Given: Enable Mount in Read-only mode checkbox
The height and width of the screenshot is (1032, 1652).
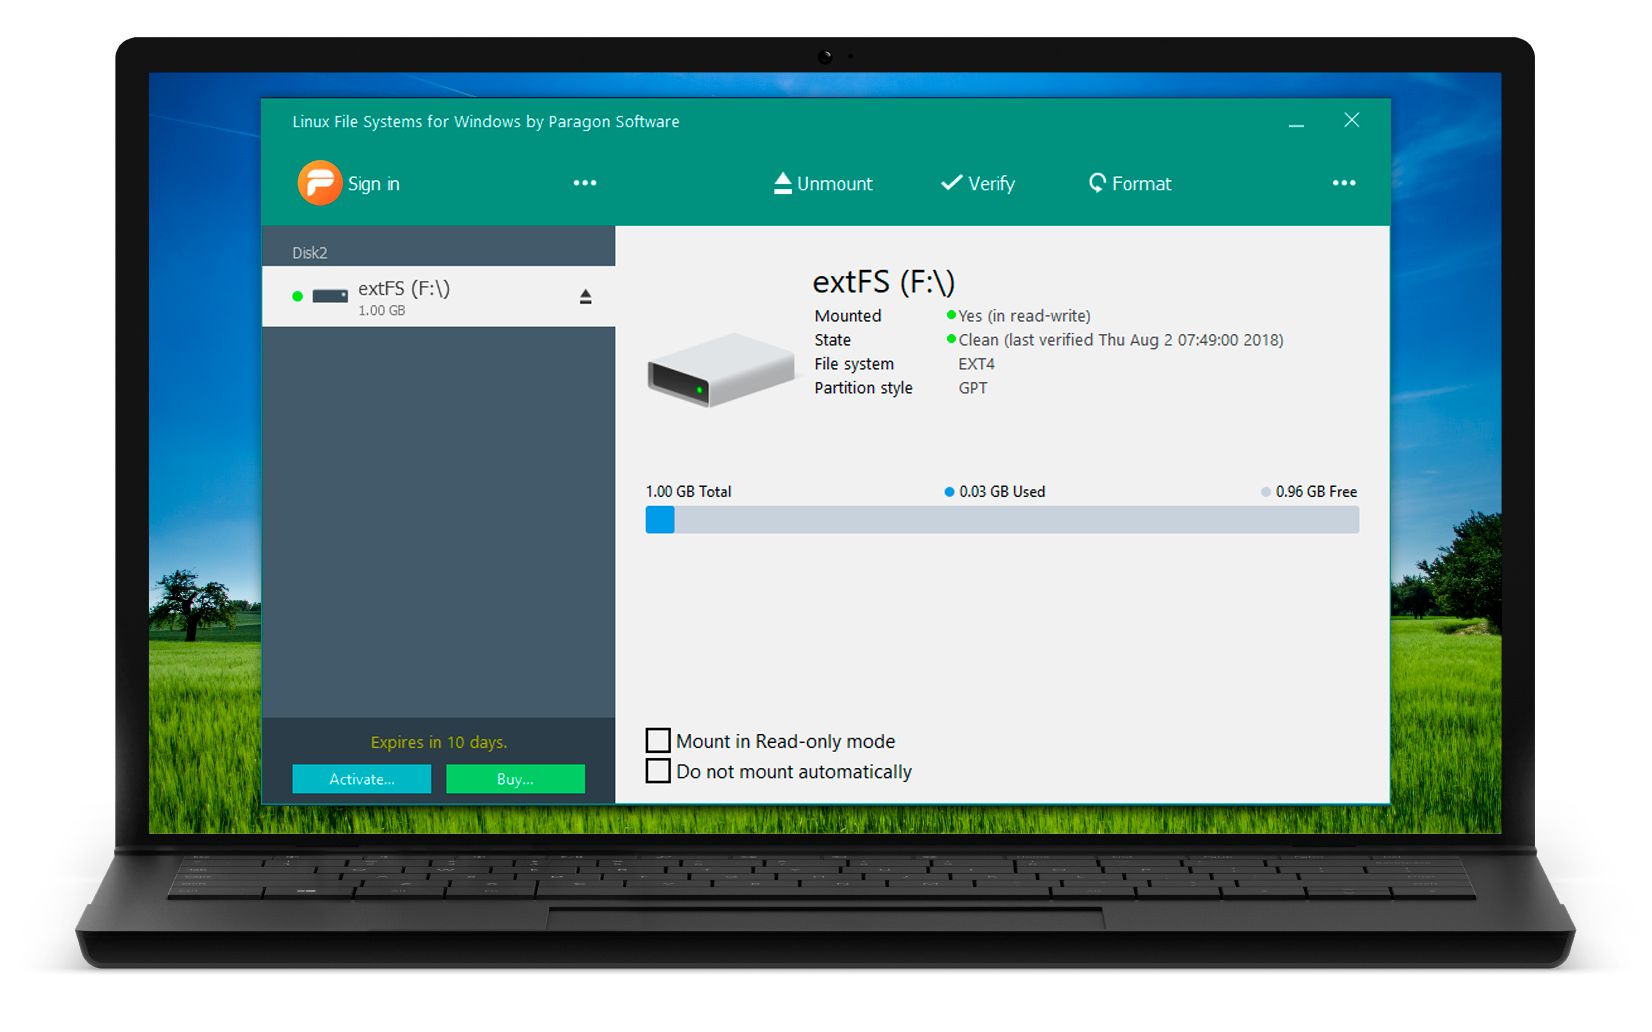Looking at the screenshot, I should click(658, 741).
